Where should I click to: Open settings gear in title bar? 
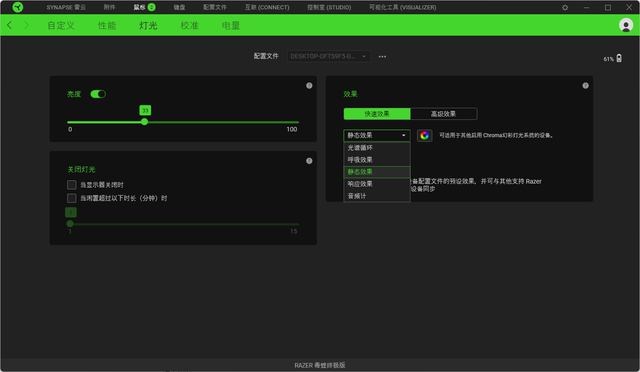[x=565, y=7]
